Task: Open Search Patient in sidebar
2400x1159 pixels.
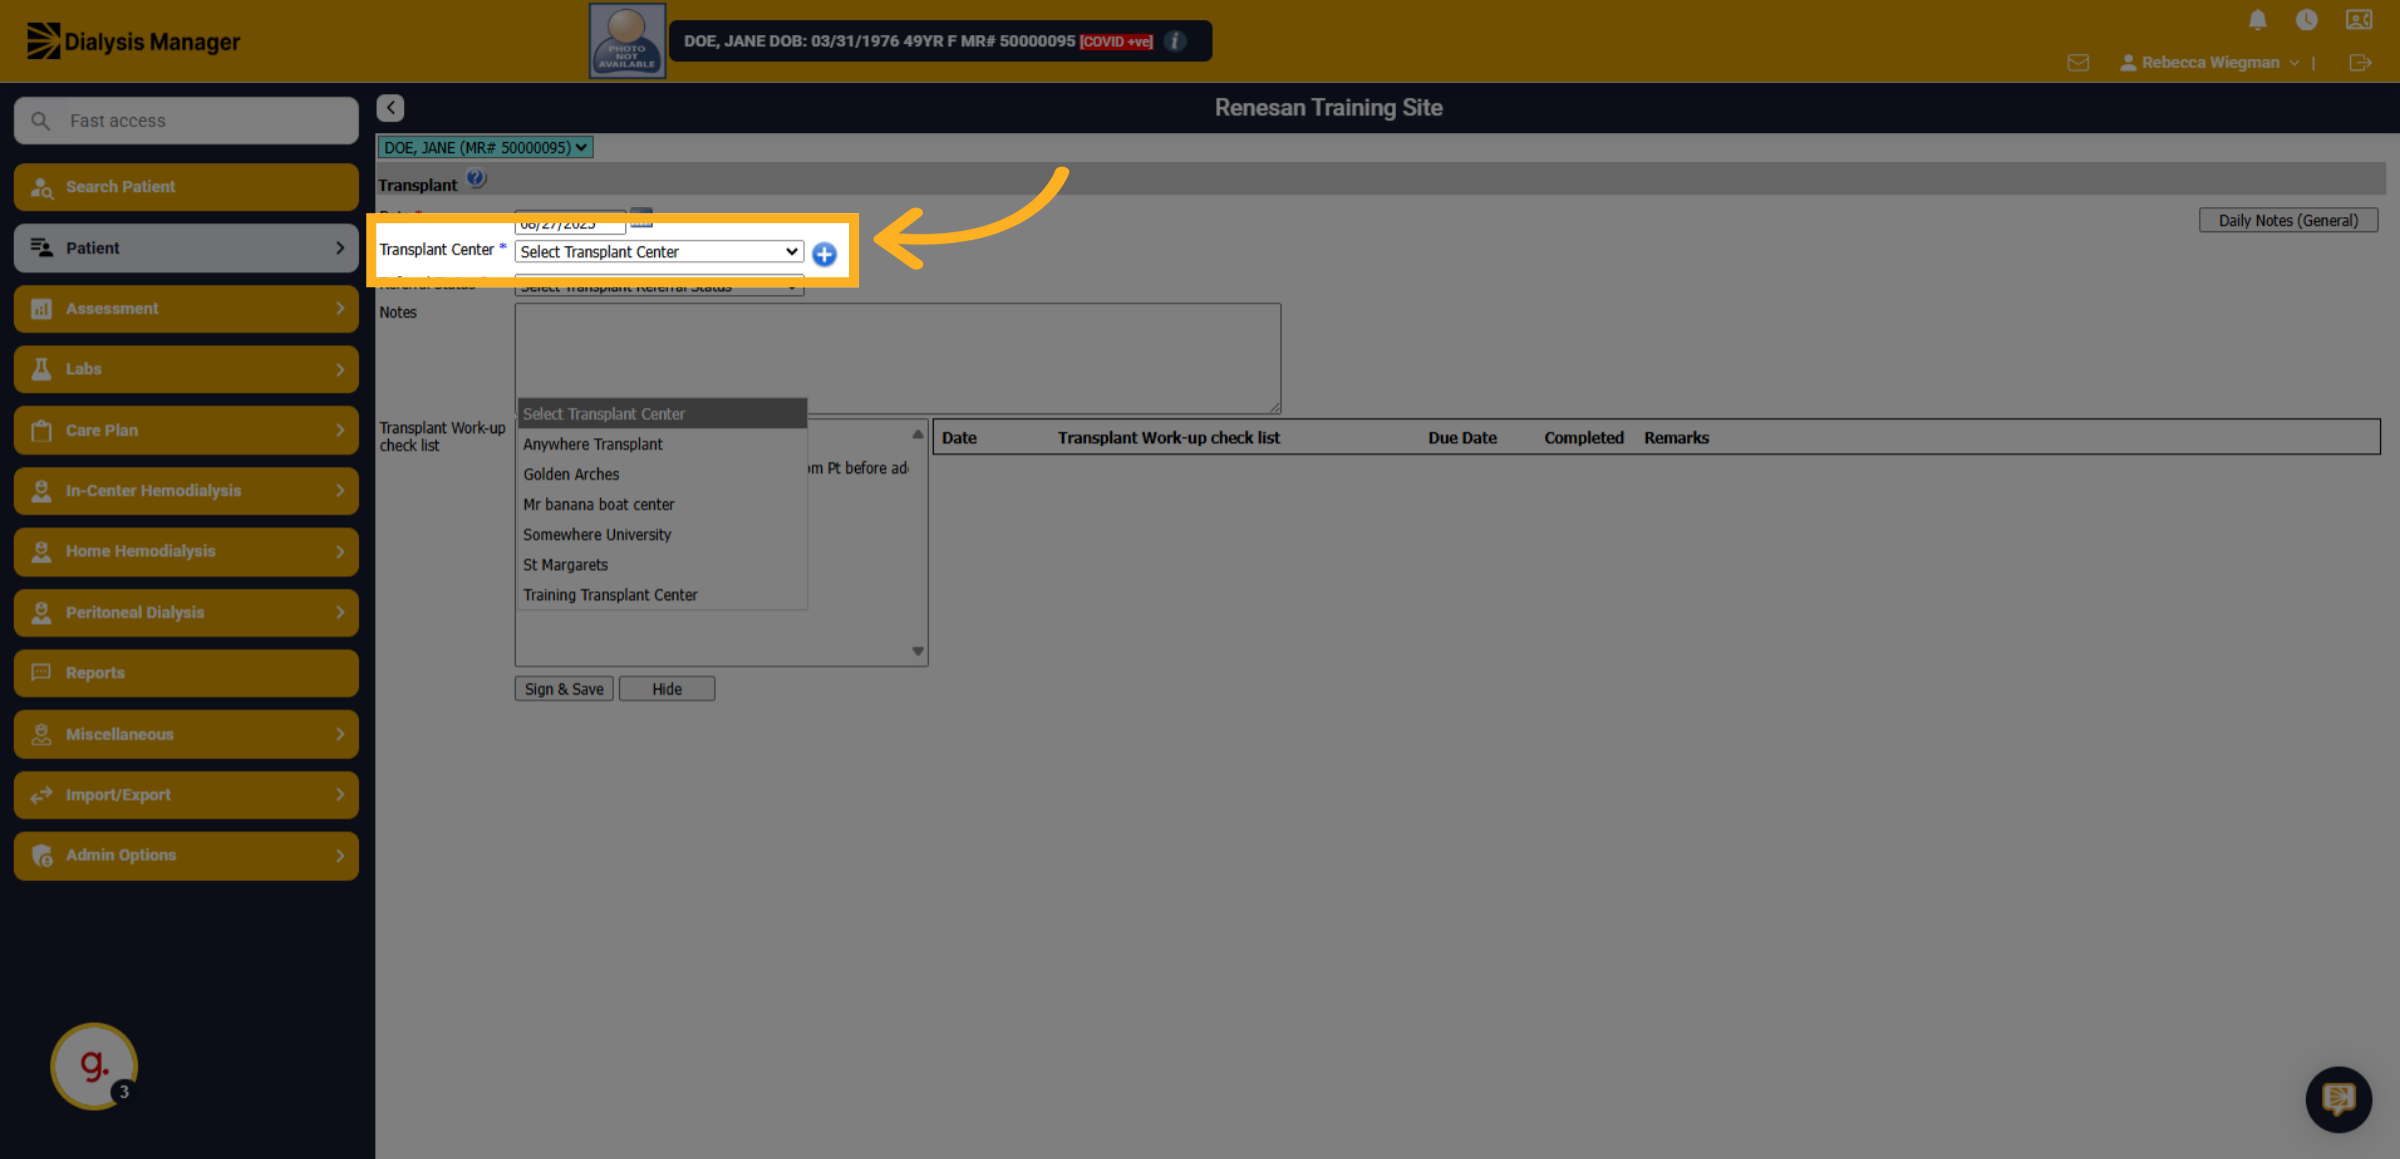Action: point(186,187)
